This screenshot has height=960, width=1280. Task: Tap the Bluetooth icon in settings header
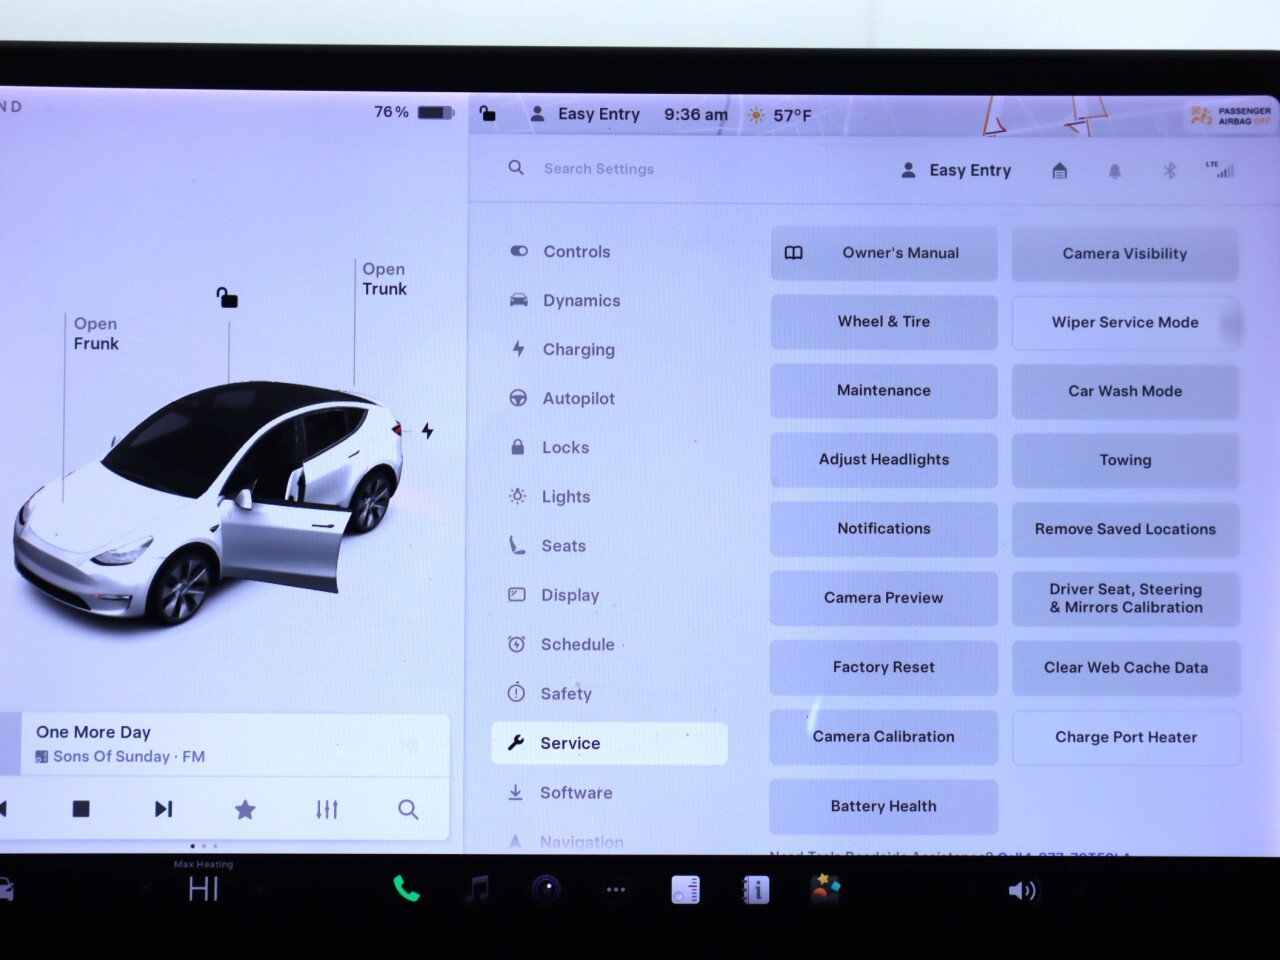tap(1169, 171)
